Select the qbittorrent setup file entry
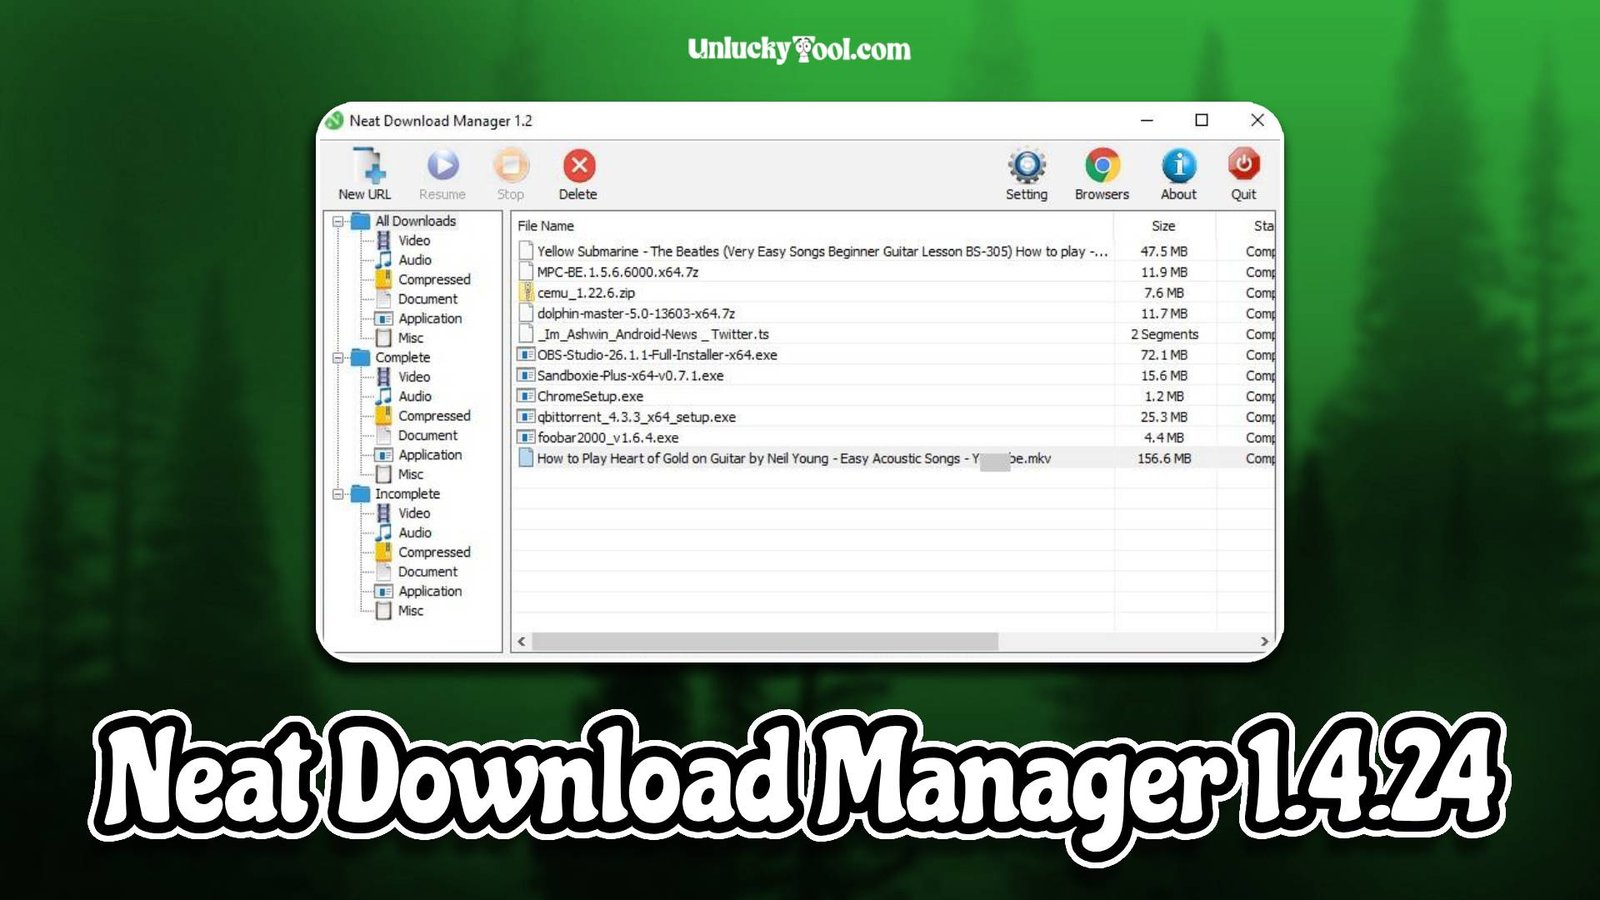The image size is (1600, 900). 634,417
